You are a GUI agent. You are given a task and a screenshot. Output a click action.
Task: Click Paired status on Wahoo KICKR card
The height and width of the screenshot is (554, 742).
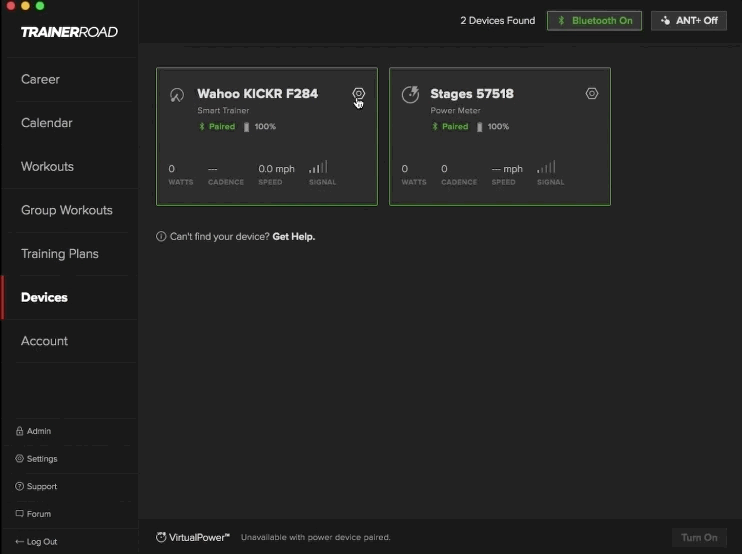tap(222, 127)
